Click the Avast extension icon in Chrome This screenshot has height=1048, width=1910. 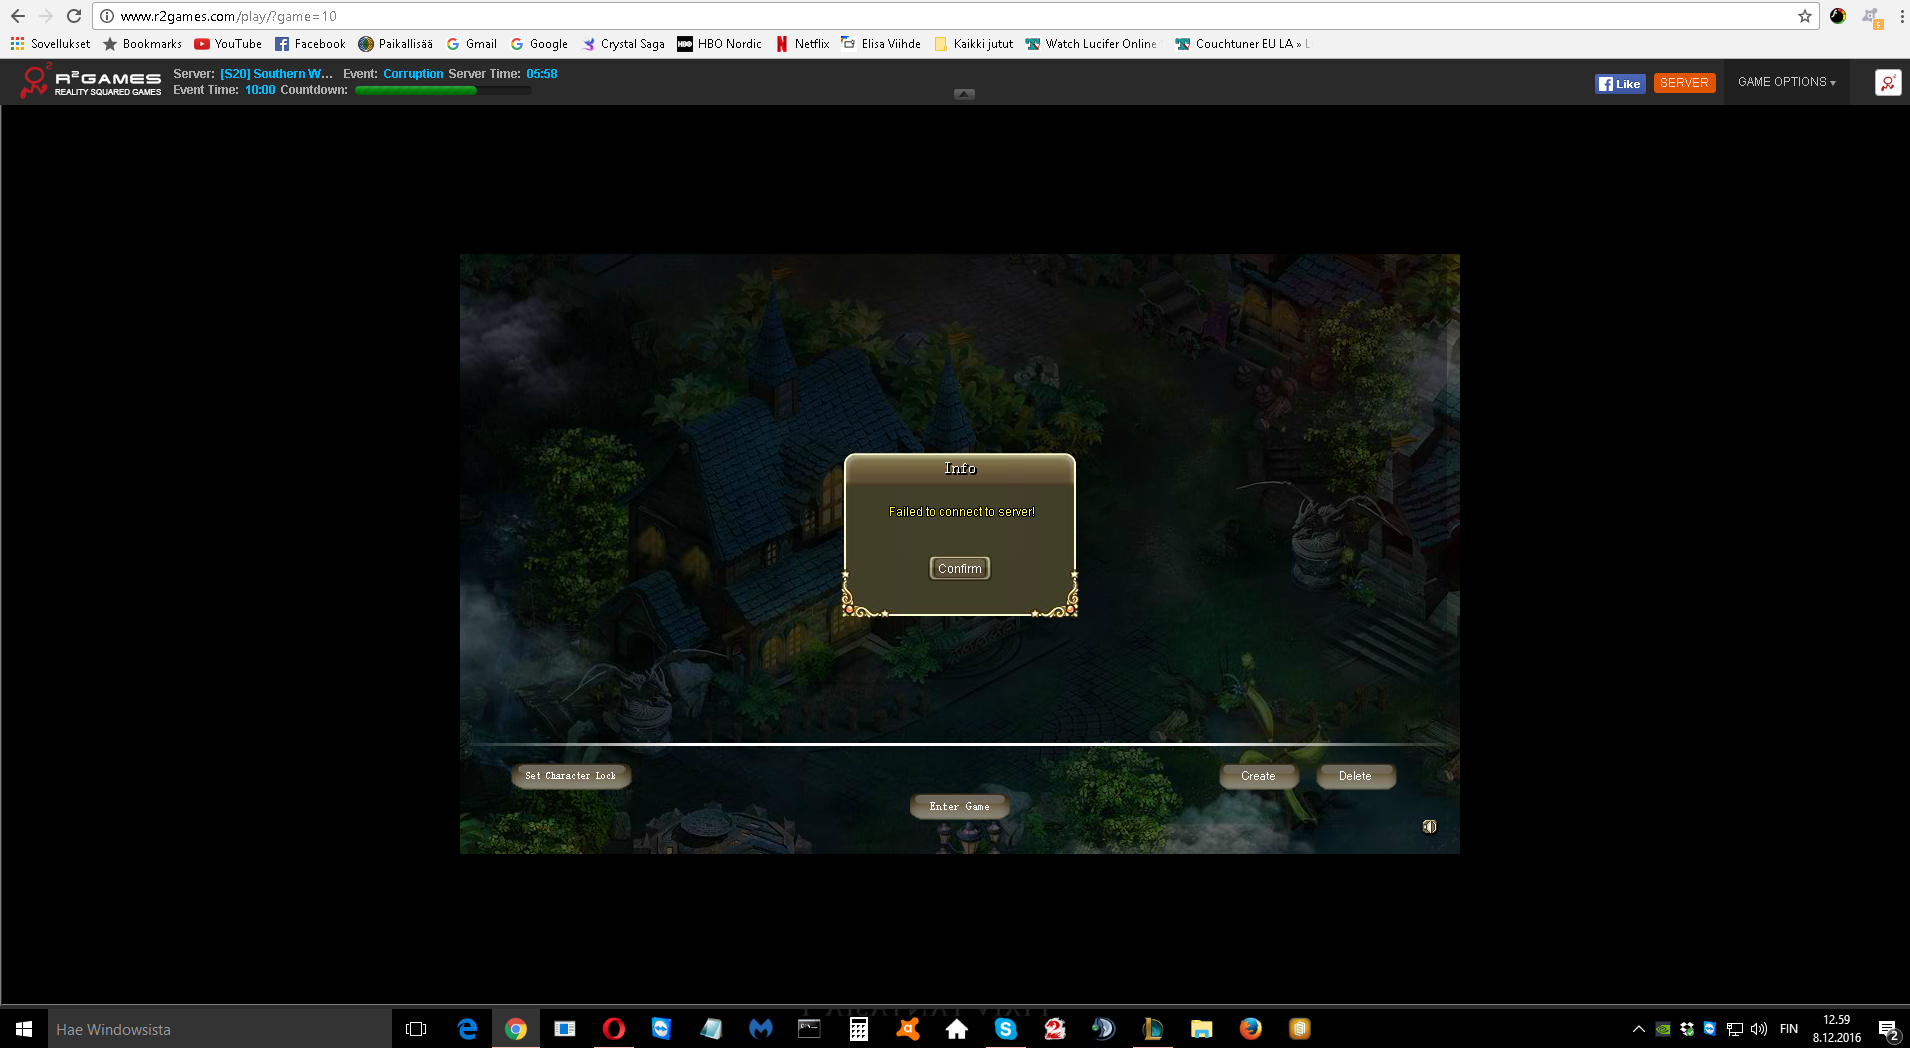pyautogui.click(x=1870, y=16)
